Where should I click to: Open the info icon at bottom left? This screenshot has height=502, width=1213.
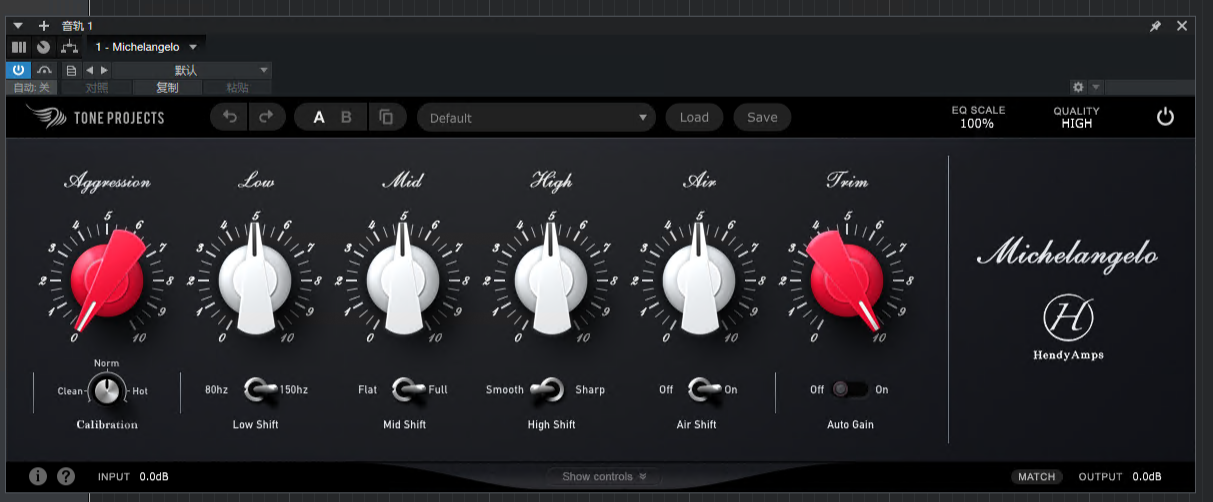(x=38, y=477)
